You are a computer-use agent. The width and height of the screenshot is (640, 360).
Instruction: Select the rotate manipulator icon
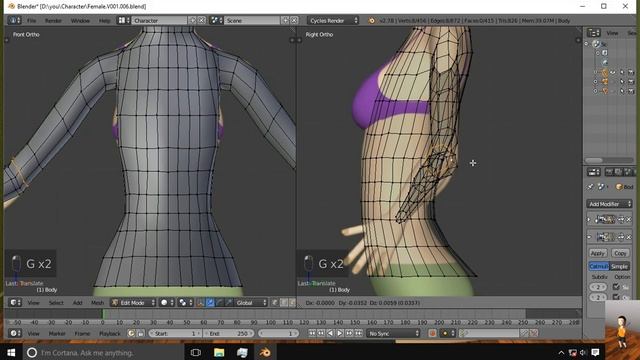(220, 302)
